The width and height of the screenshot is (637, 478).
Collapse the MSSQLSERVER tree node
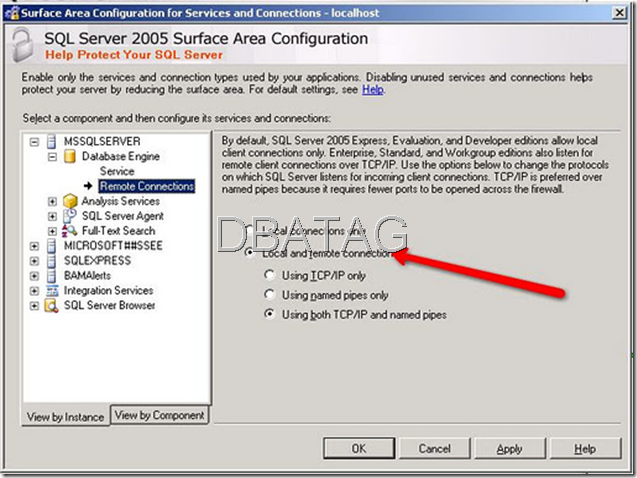[35, 142]
